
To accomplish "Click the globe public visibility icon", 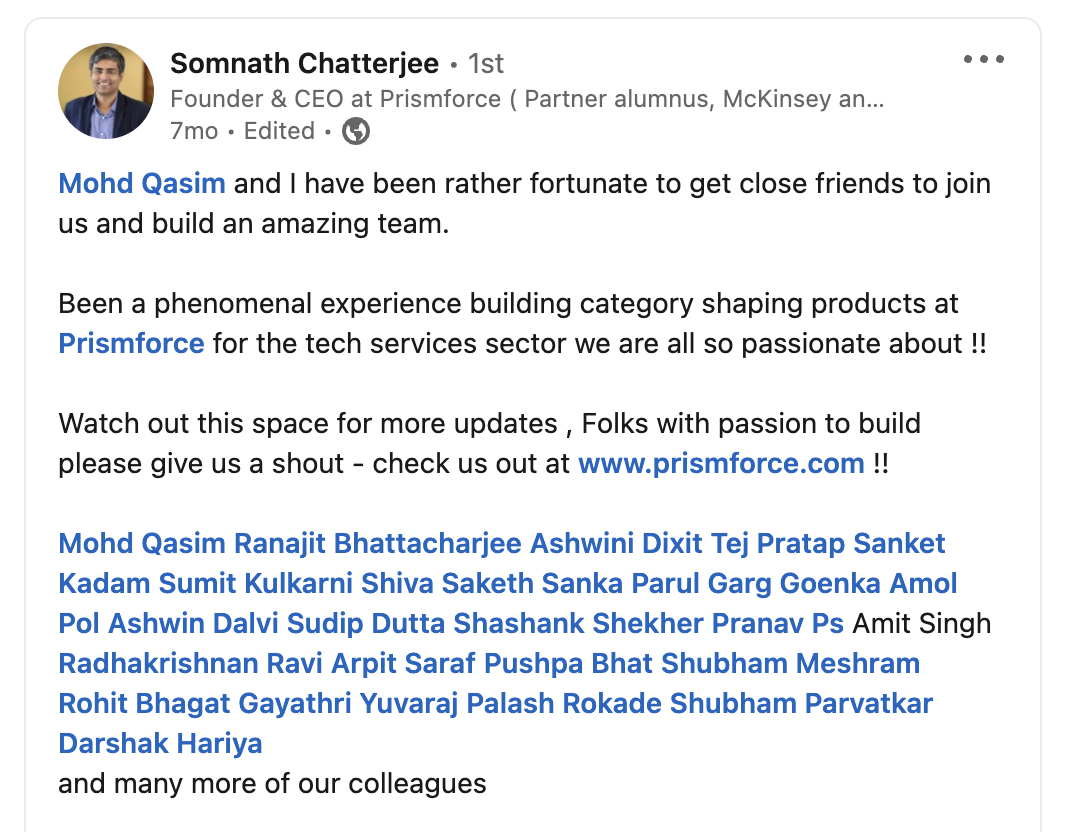I will 356,131.
